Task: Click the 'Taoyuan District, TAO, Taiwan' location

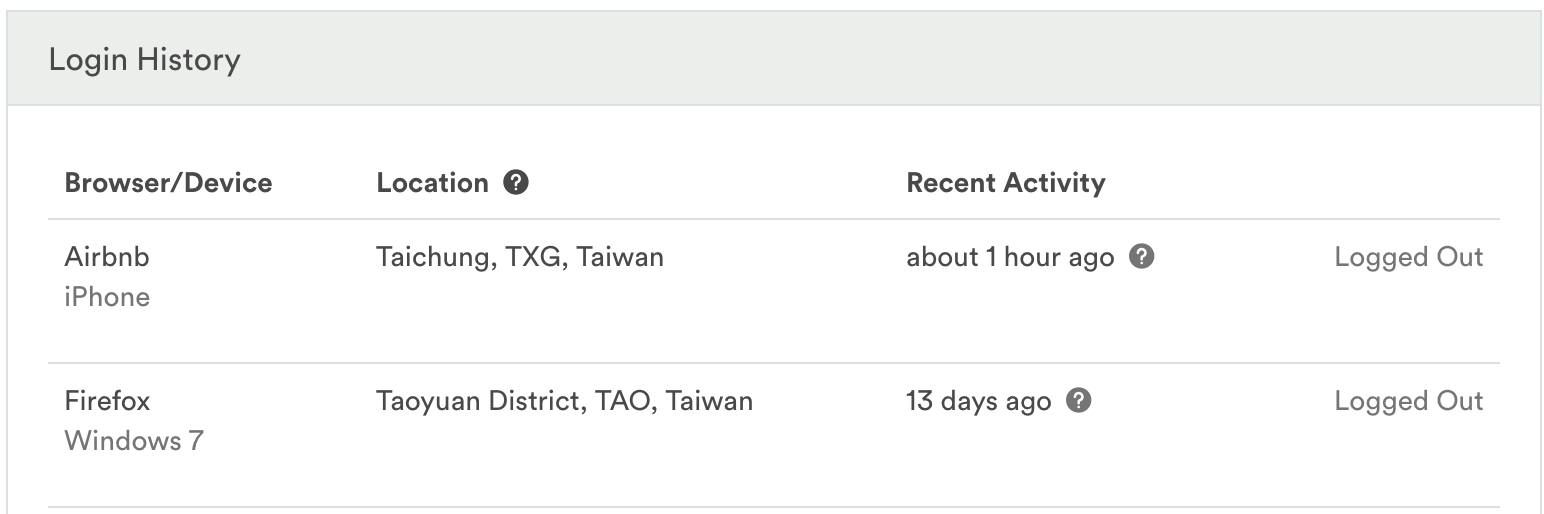Action: pyautogui.click(x=564, y=401)
